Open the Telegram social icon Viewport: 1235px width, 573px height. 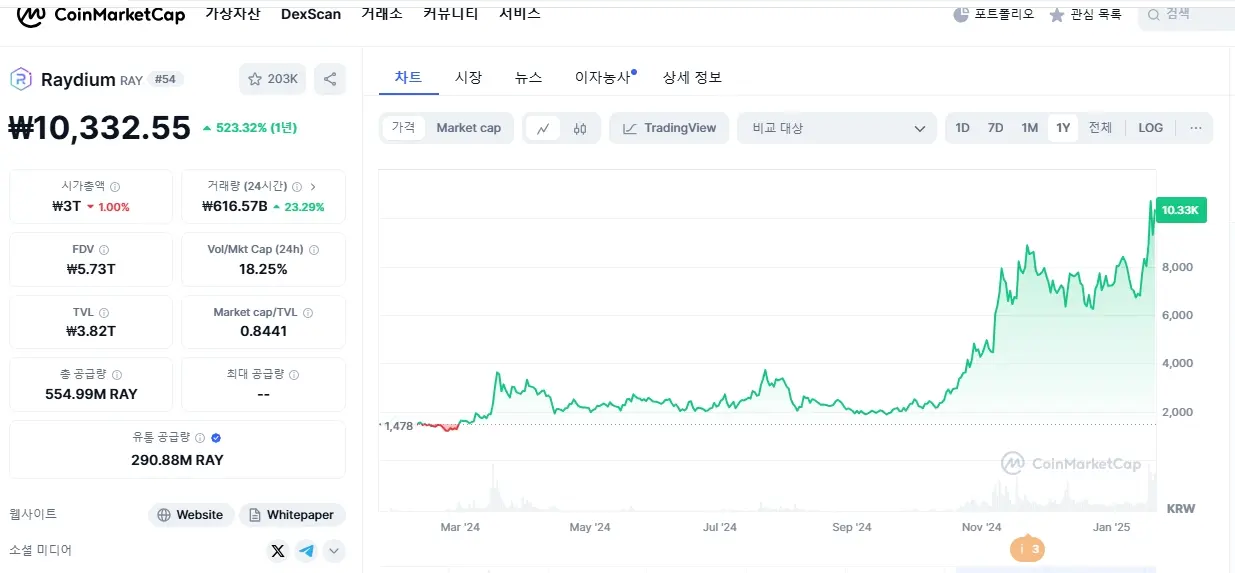click(x=307, y=551)
